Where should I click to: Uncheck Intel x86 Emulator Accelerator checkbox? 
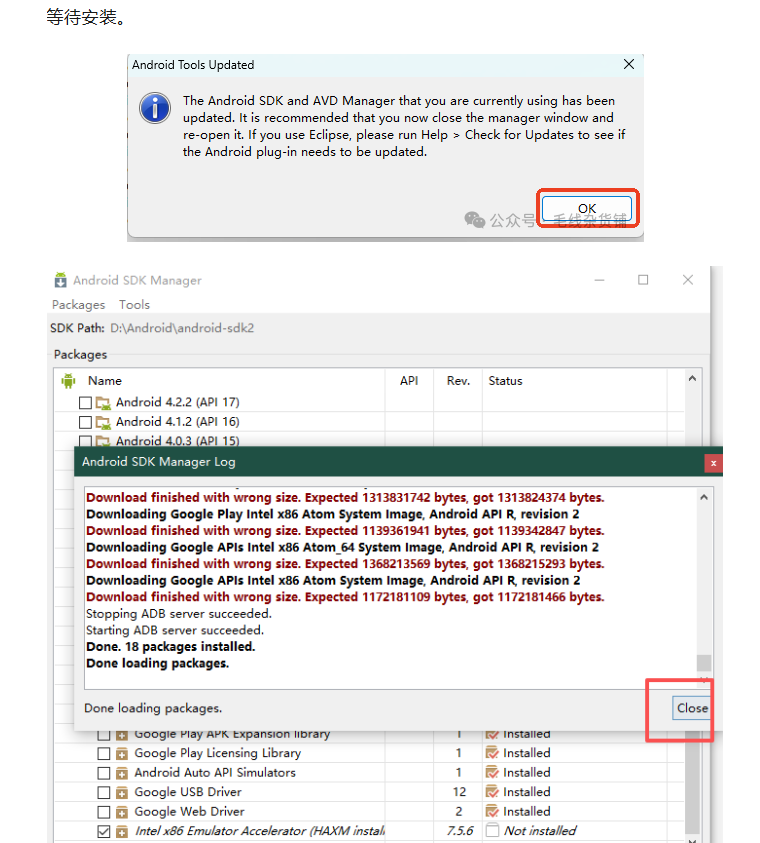coord(104,831)
